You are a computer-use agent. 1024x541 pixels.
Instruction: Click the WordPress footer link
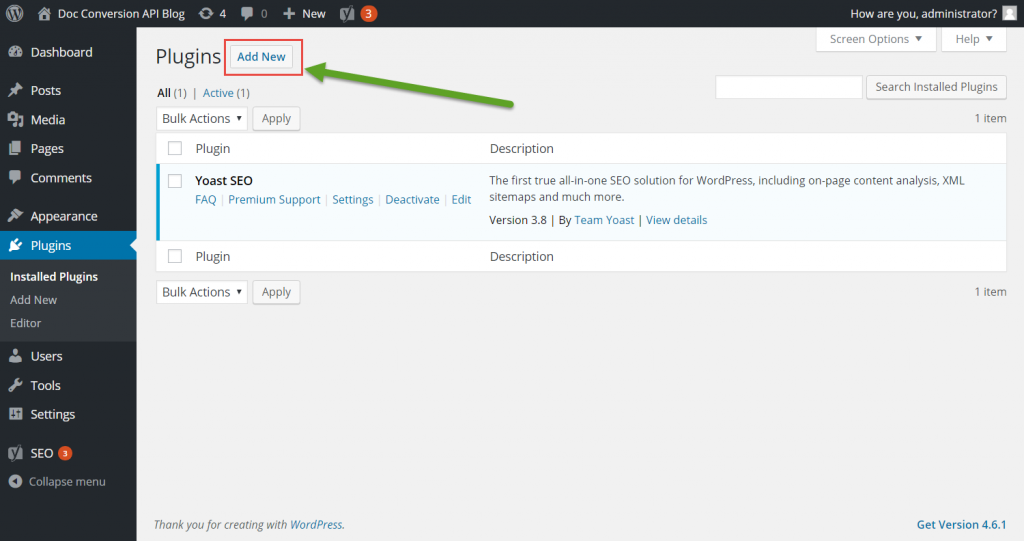pyautogui.click(x=316, y=525)
